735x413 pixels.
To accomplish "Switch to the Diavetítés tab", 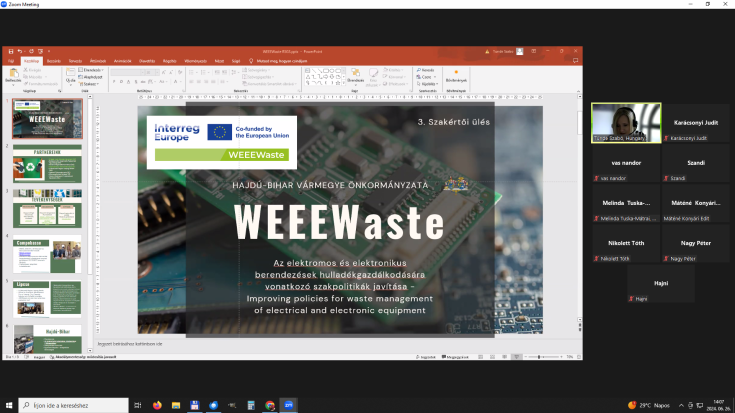I will [147, 61].
